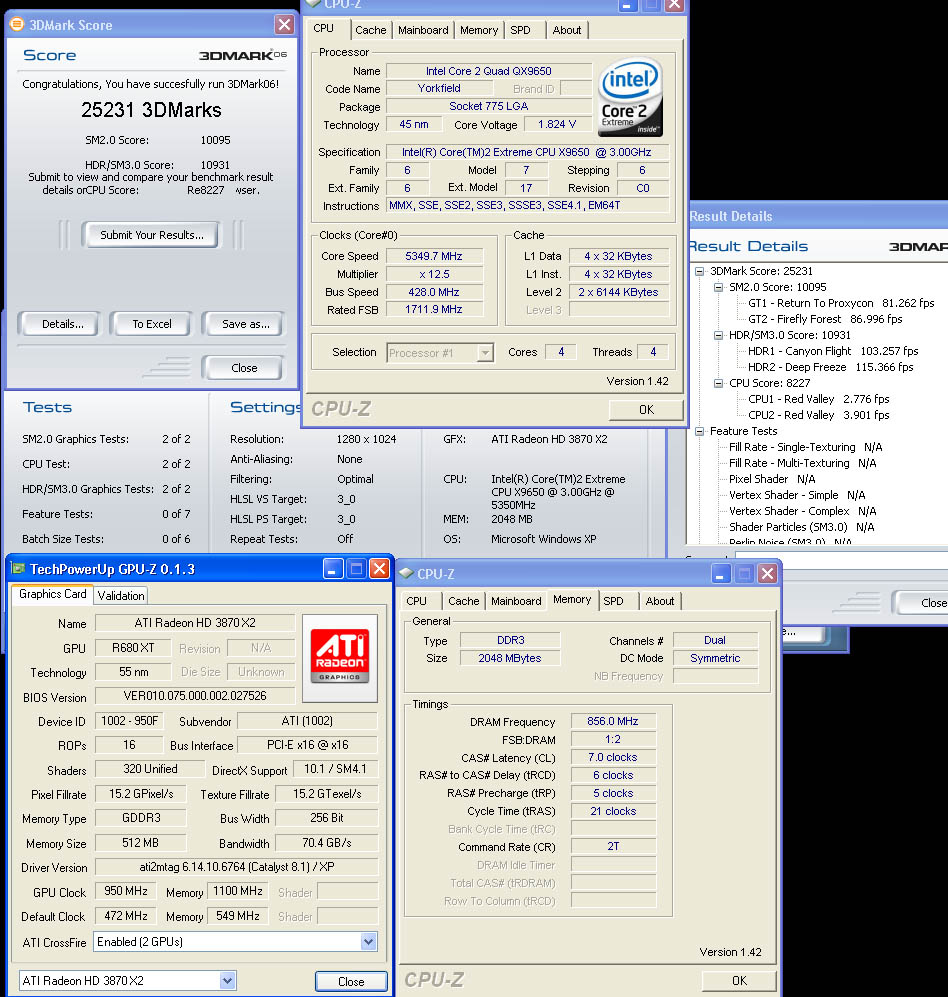Minimize the GPU-Z window

click(x=333, y=568)
